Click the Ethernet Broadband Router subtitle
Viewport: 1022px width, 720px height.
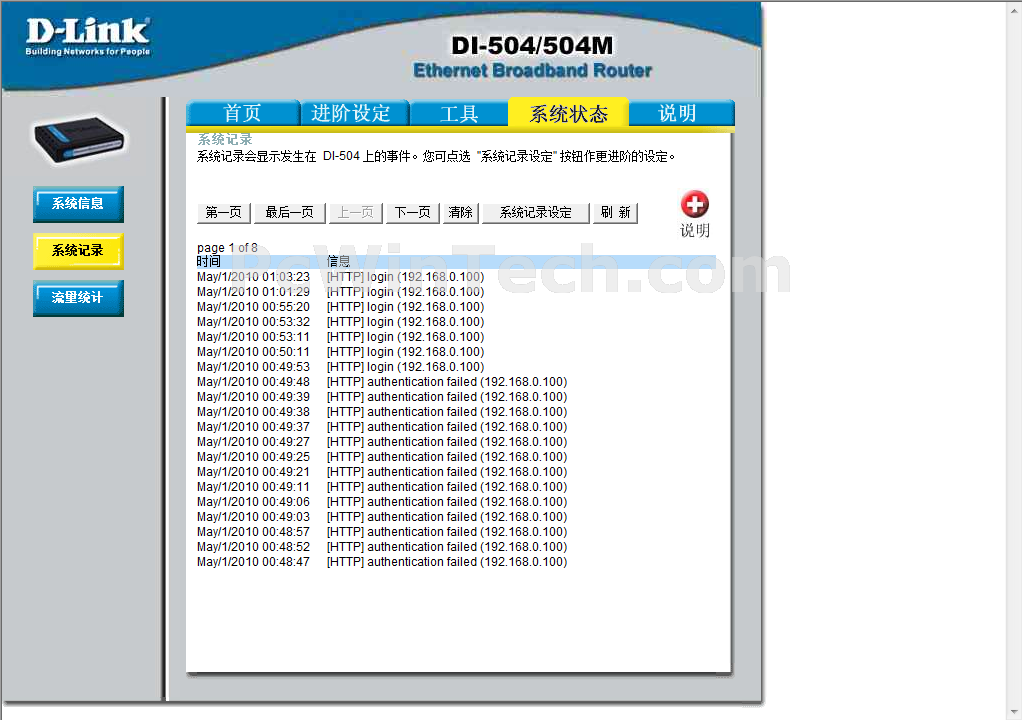(x=533, y=70)
